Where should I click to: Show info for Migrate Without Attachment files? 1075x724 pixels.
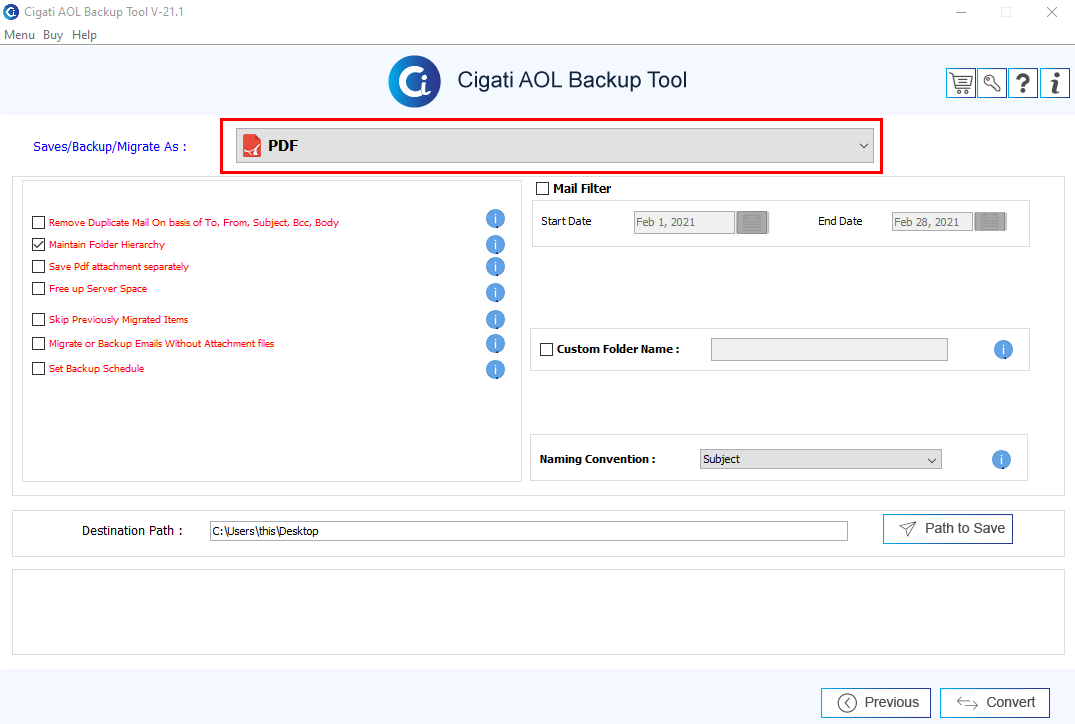[x=495, y=343]
